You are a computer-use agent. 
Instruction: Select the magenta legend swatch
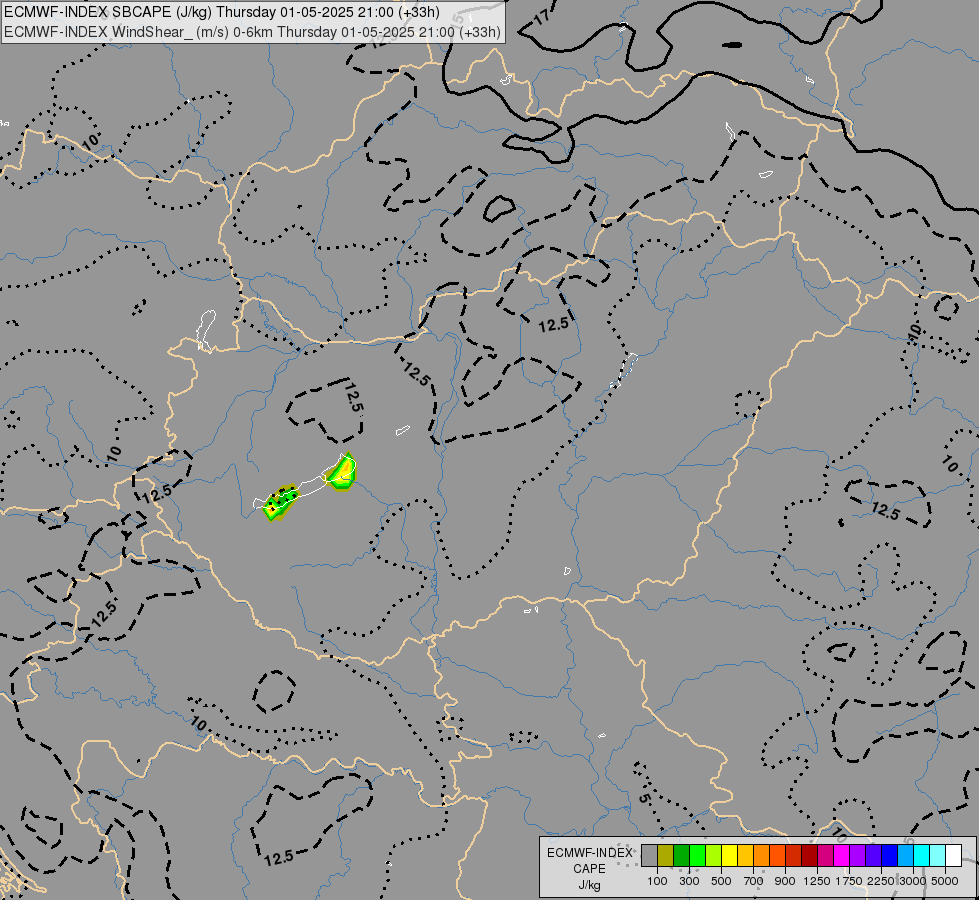click(841, 856)
